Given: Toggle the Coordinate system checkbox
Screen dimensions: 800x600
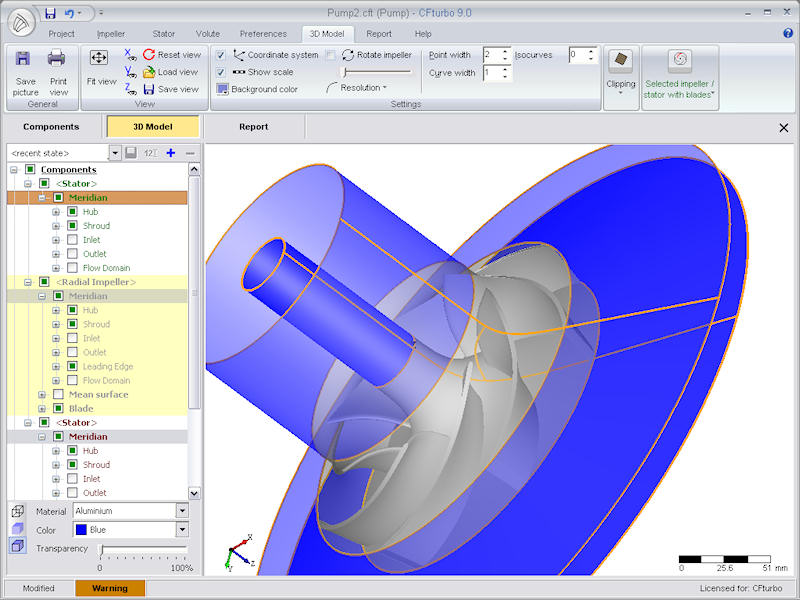Looking at the screenshot, I should 220,55.
